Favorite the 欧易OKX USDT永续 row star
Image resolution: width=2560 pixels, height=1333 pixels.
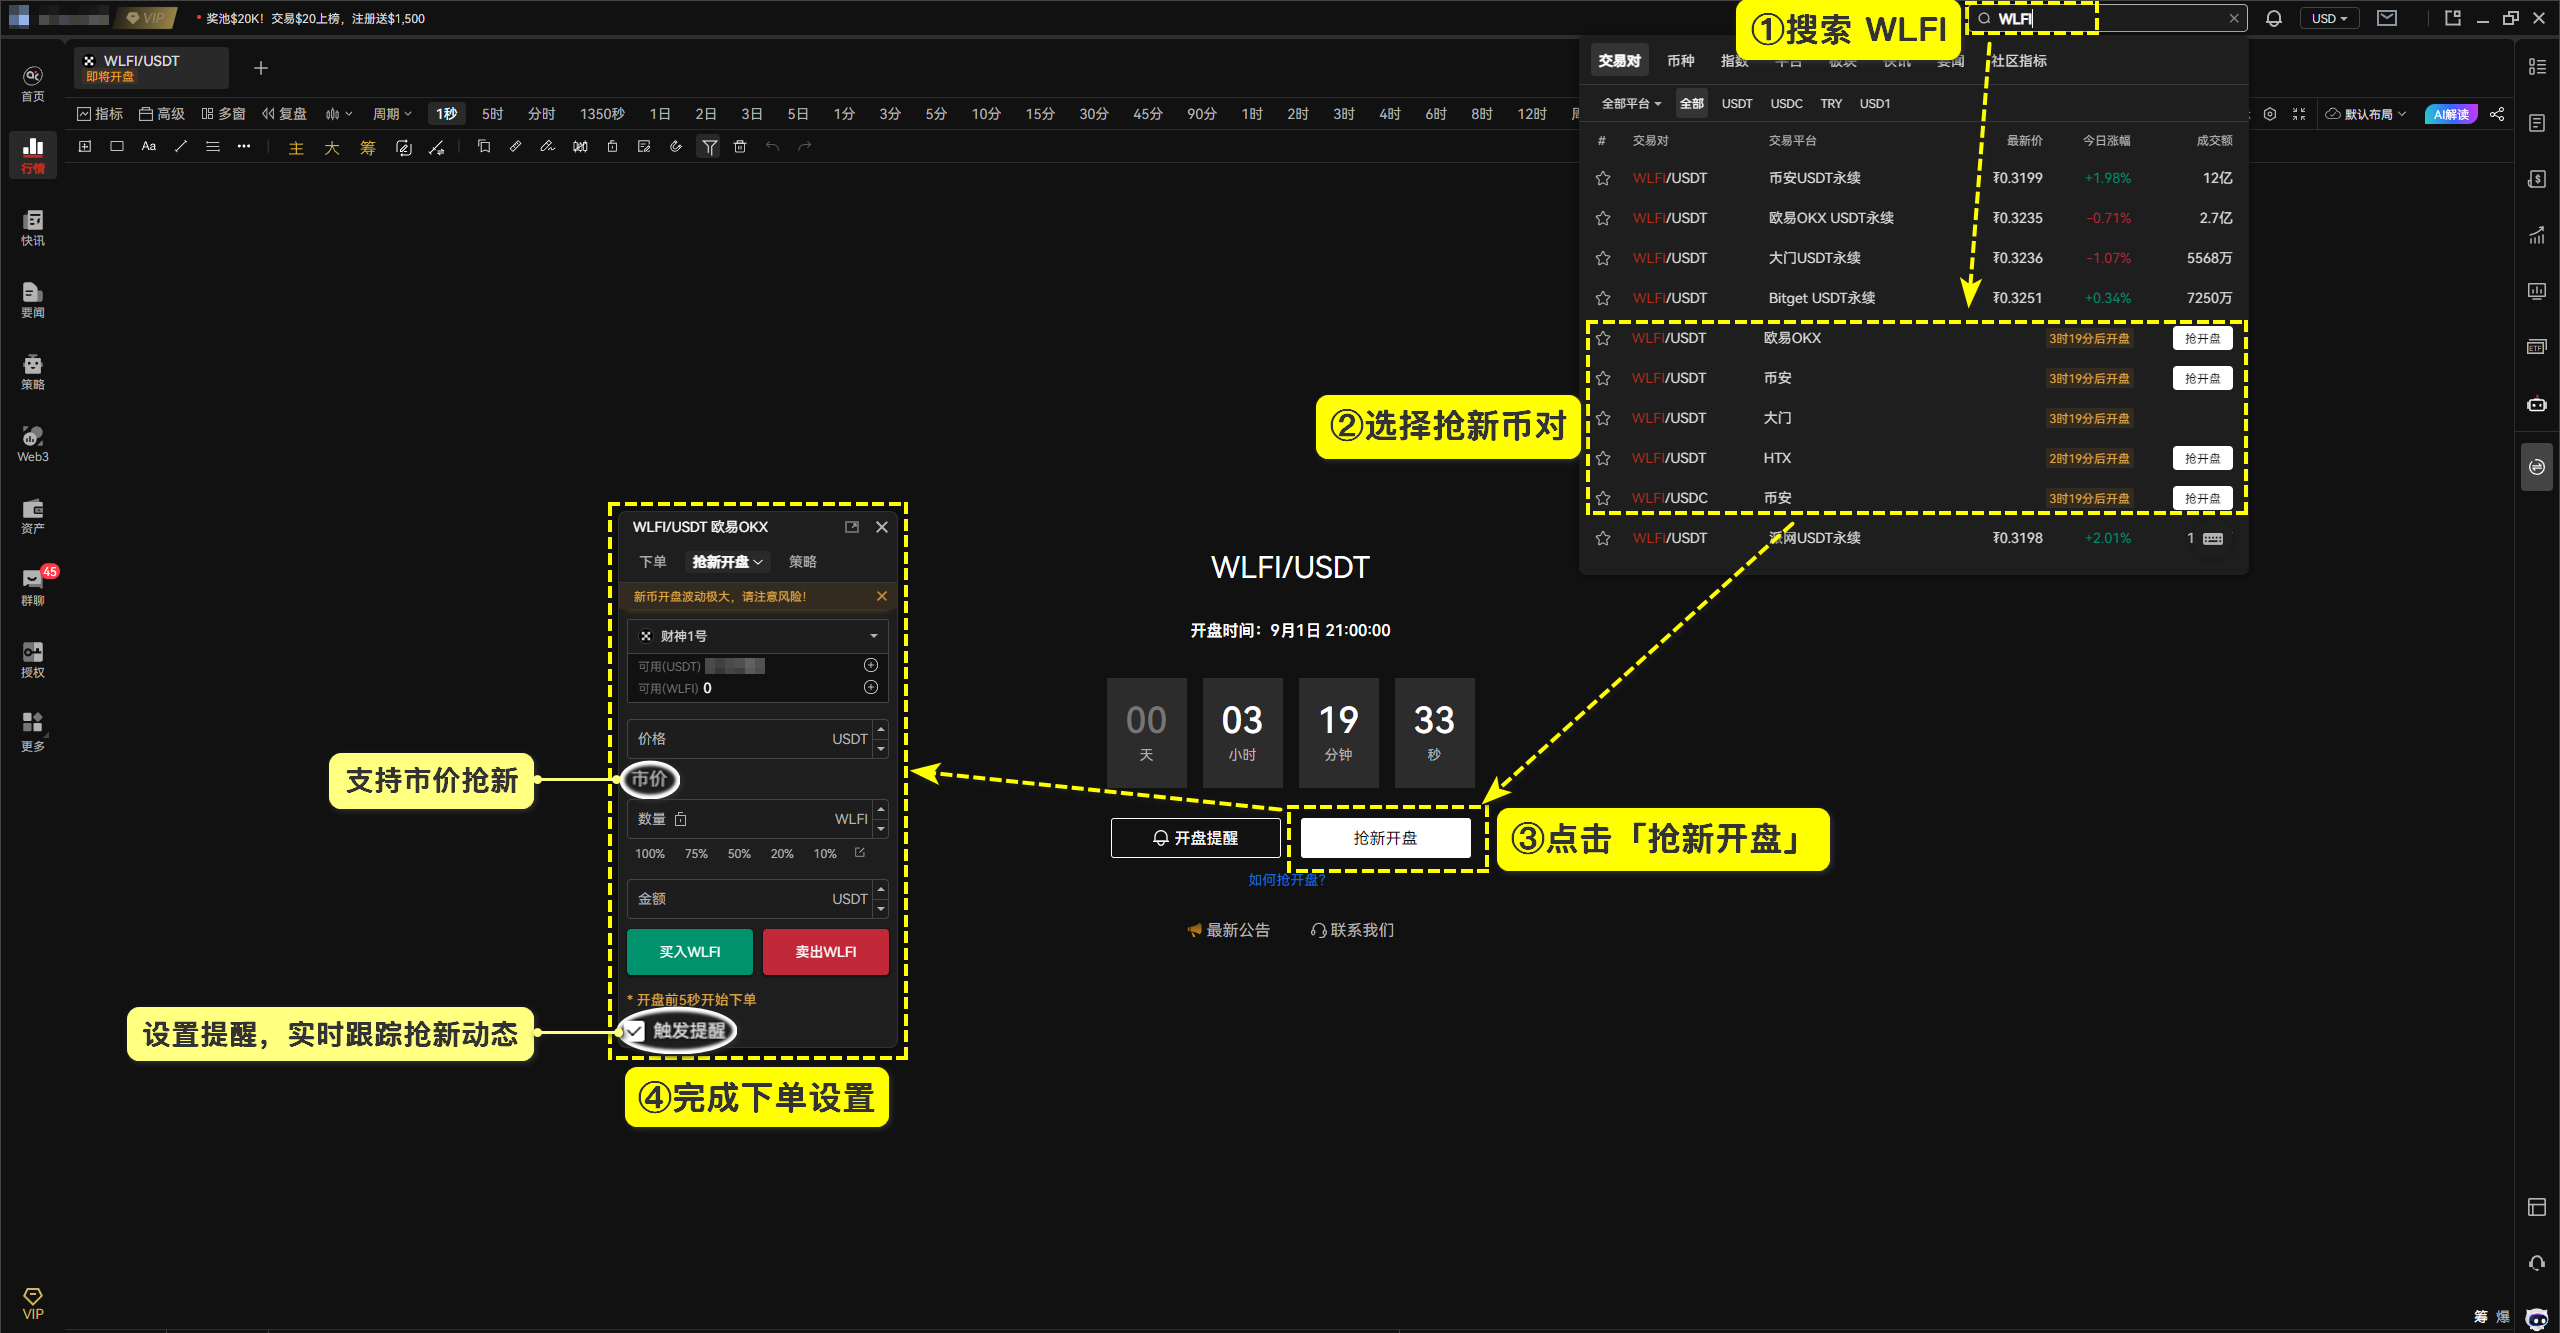point(1603,218)
